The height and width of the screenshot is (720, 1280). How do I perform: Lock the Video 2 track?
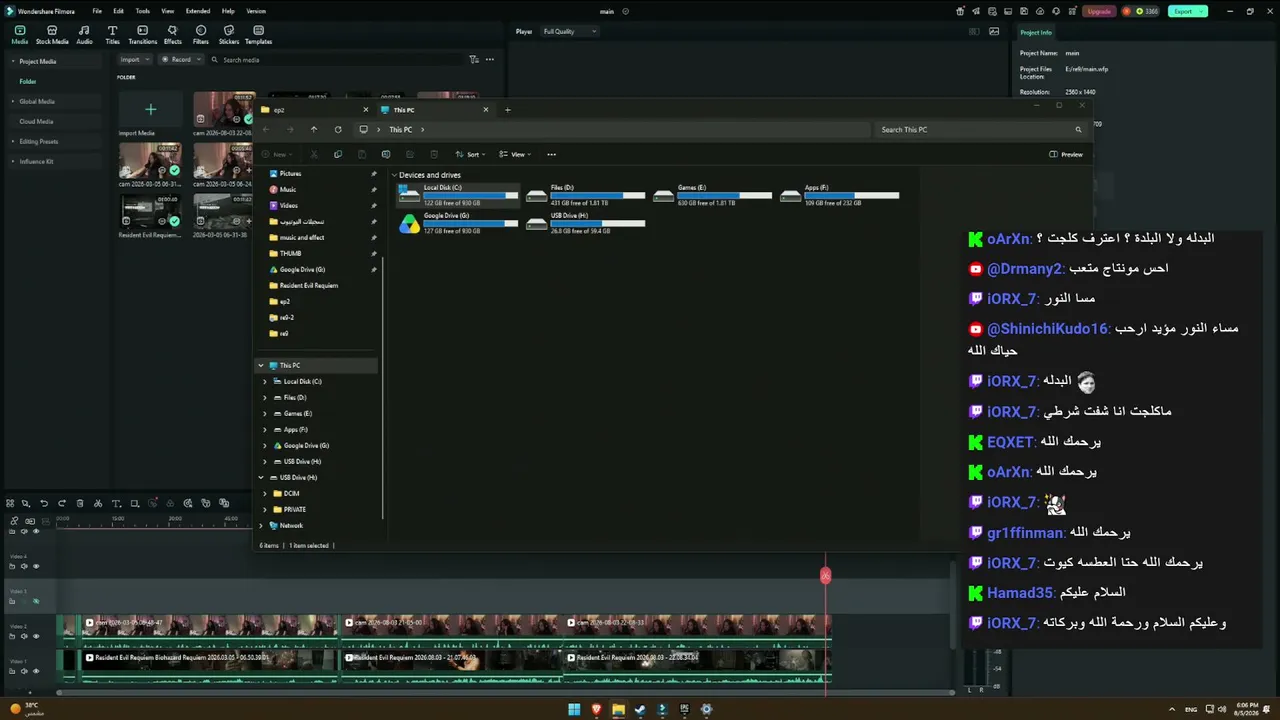tap(12, 636)
